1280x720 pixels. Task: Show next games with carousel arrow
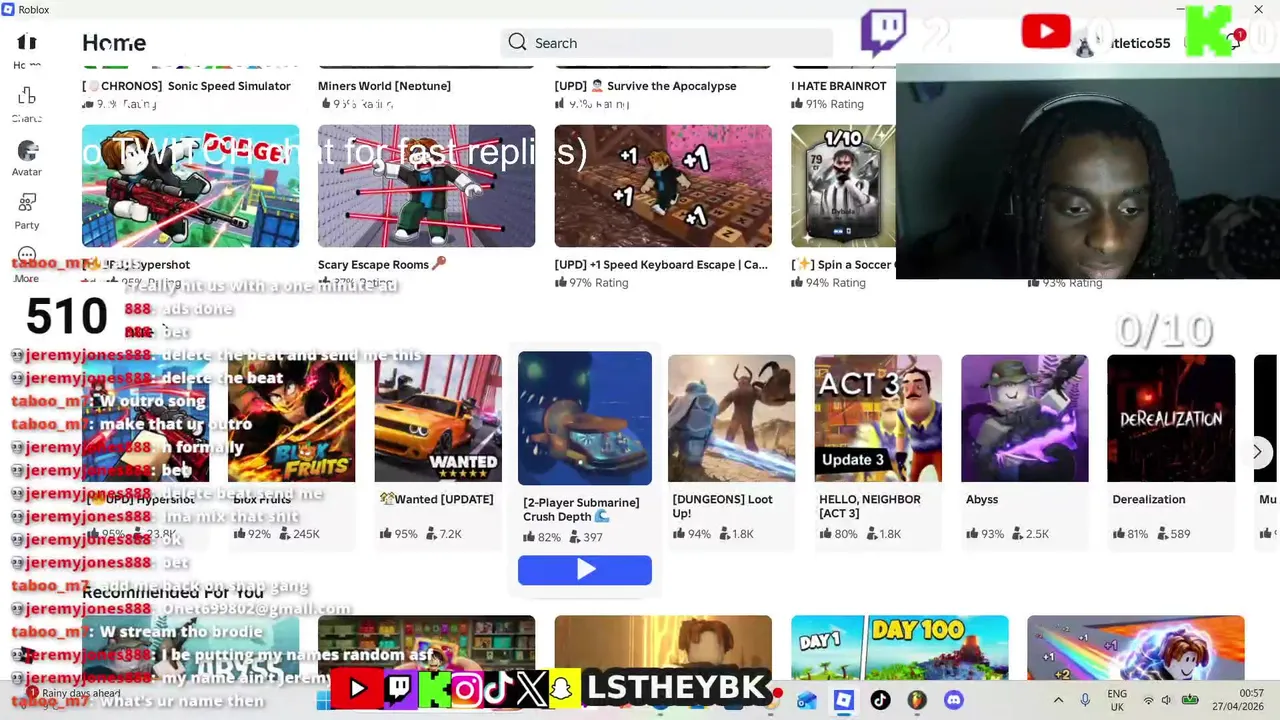tap(1257, 452)
